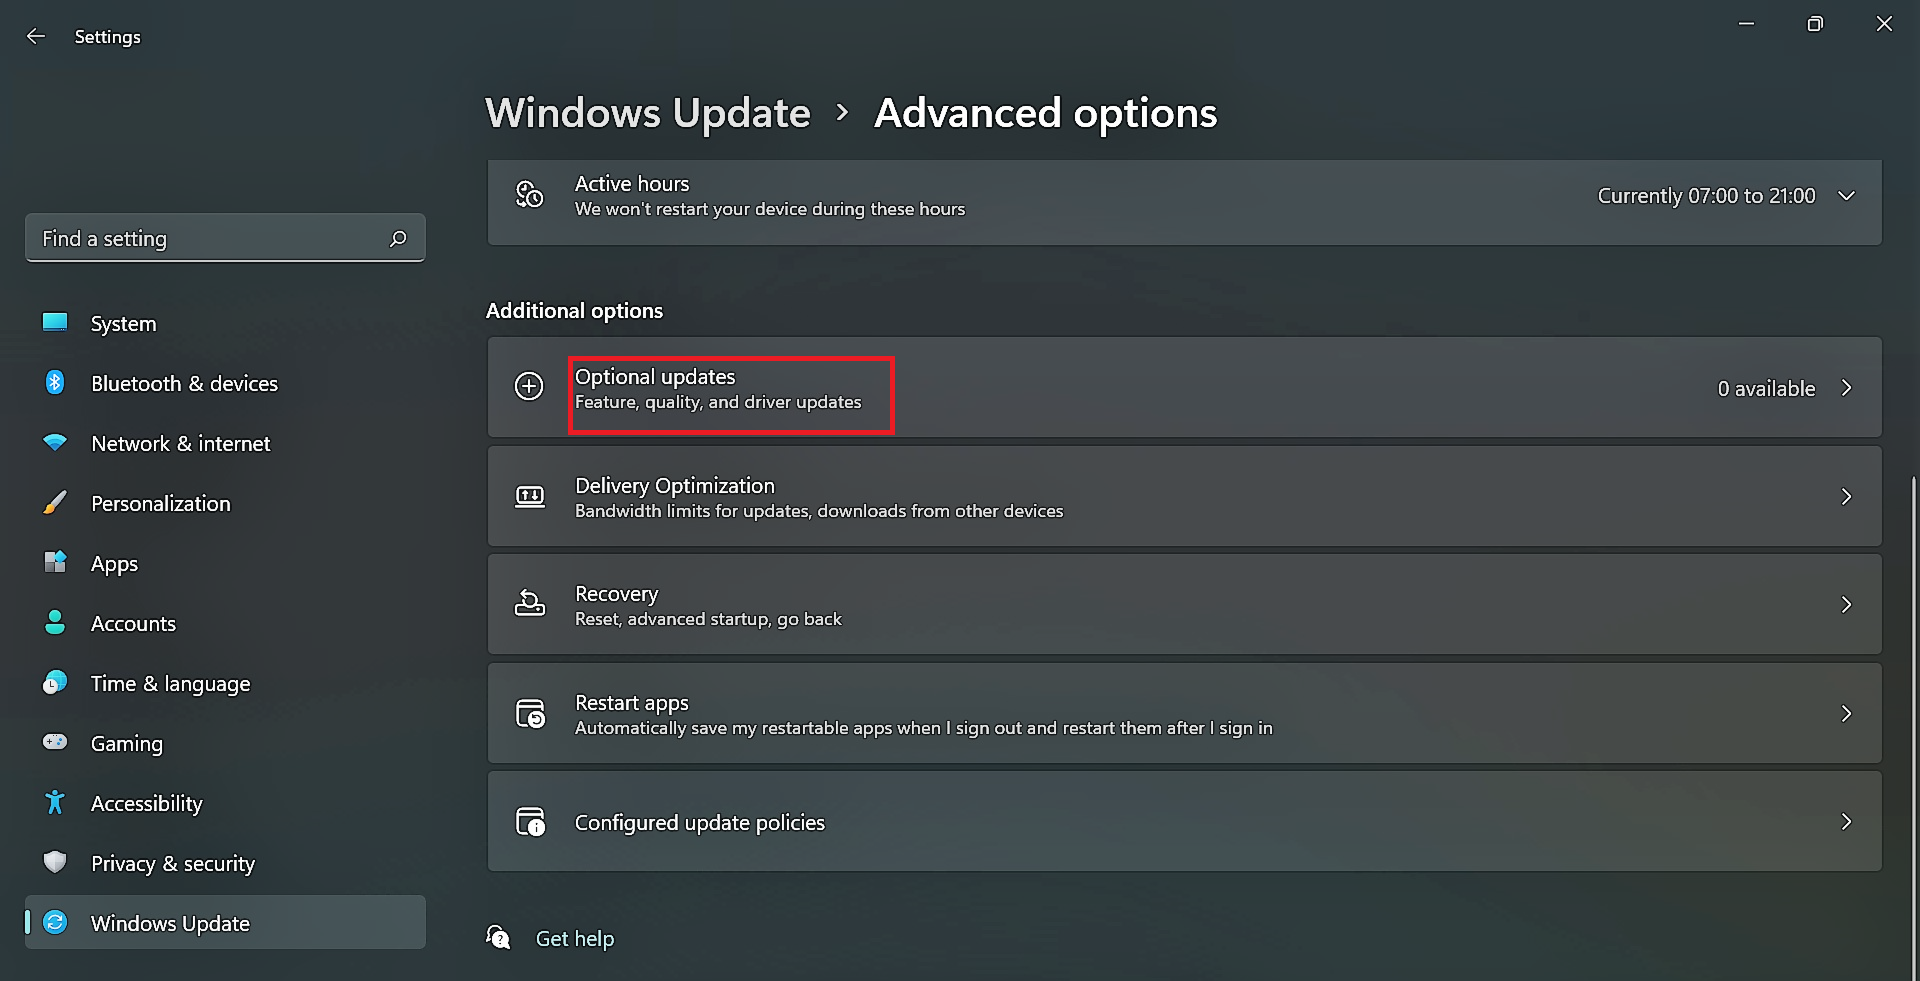Go to Time & language settings
The width and height of the screenshot is (1920, 981).
[170, 684]
